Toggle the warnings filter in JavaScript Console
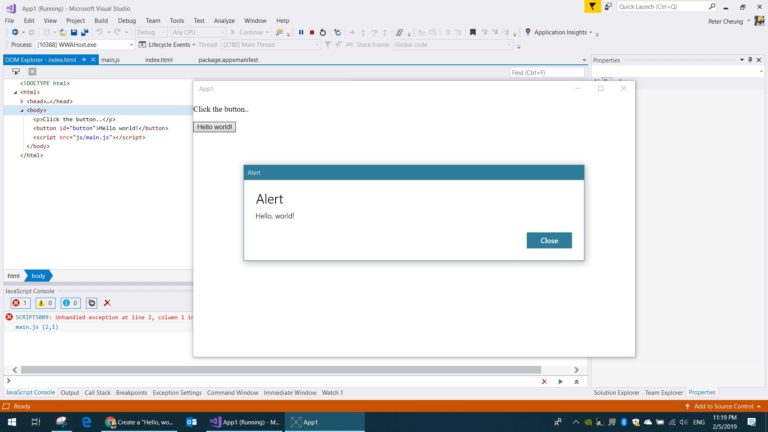768x432 pixels. [x=45, y=303]
